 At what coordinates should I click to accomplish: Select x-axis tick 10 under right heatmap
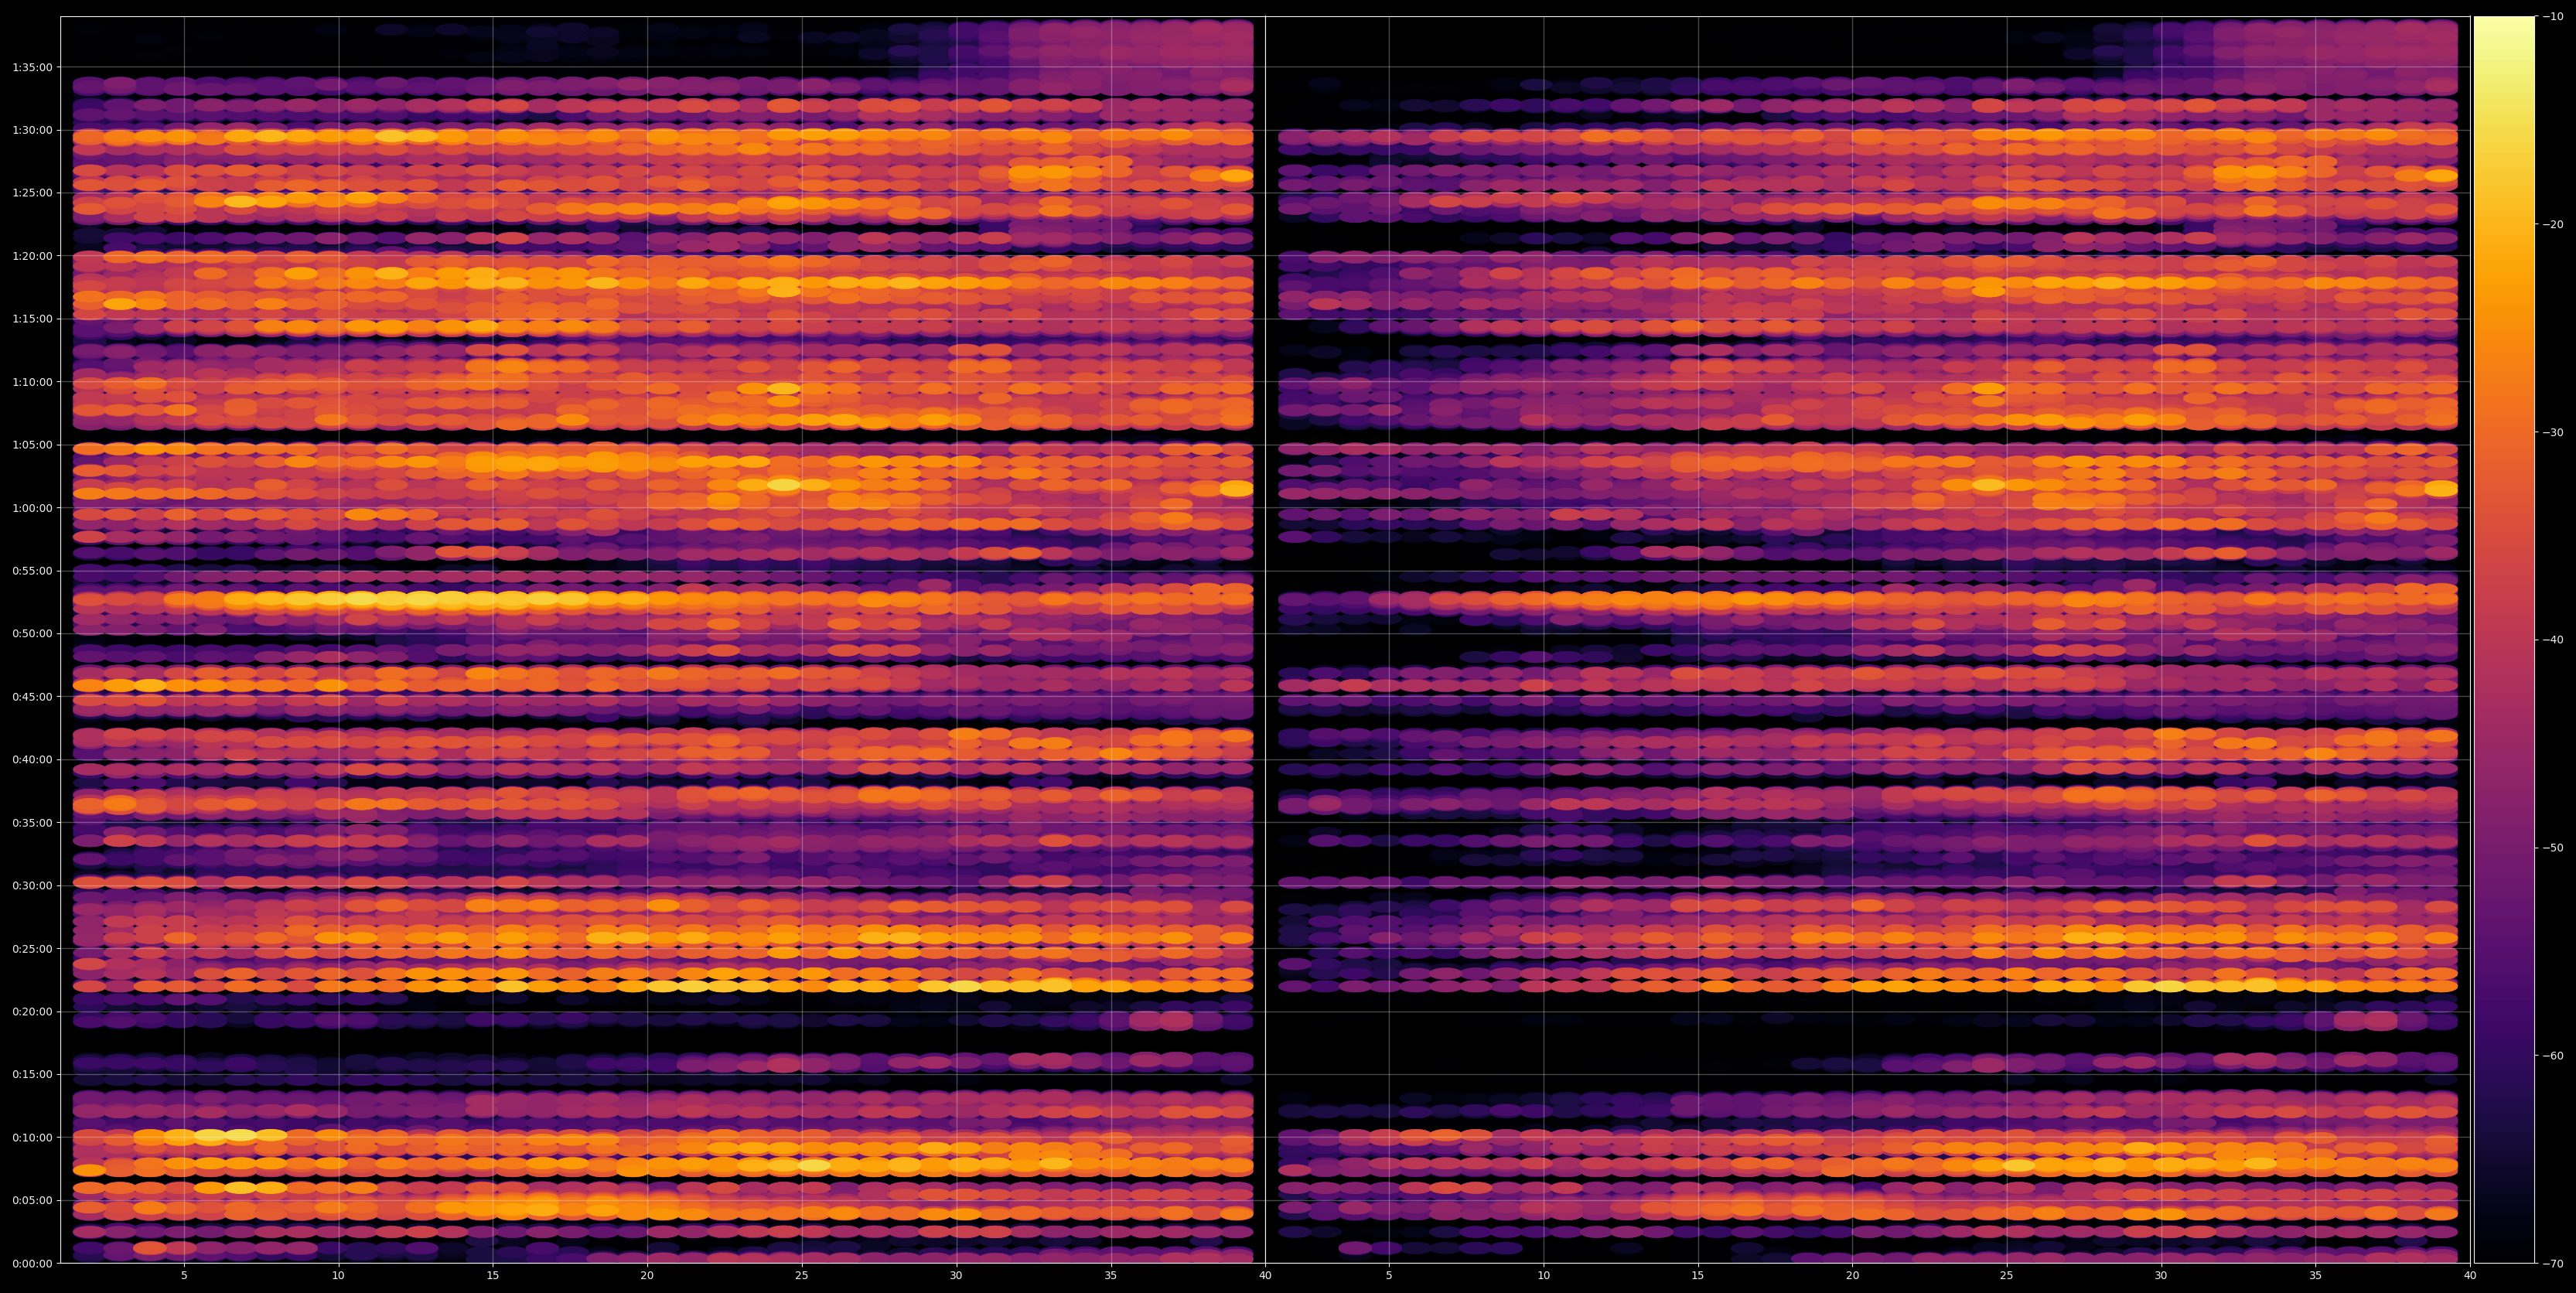point(1543,1276)
